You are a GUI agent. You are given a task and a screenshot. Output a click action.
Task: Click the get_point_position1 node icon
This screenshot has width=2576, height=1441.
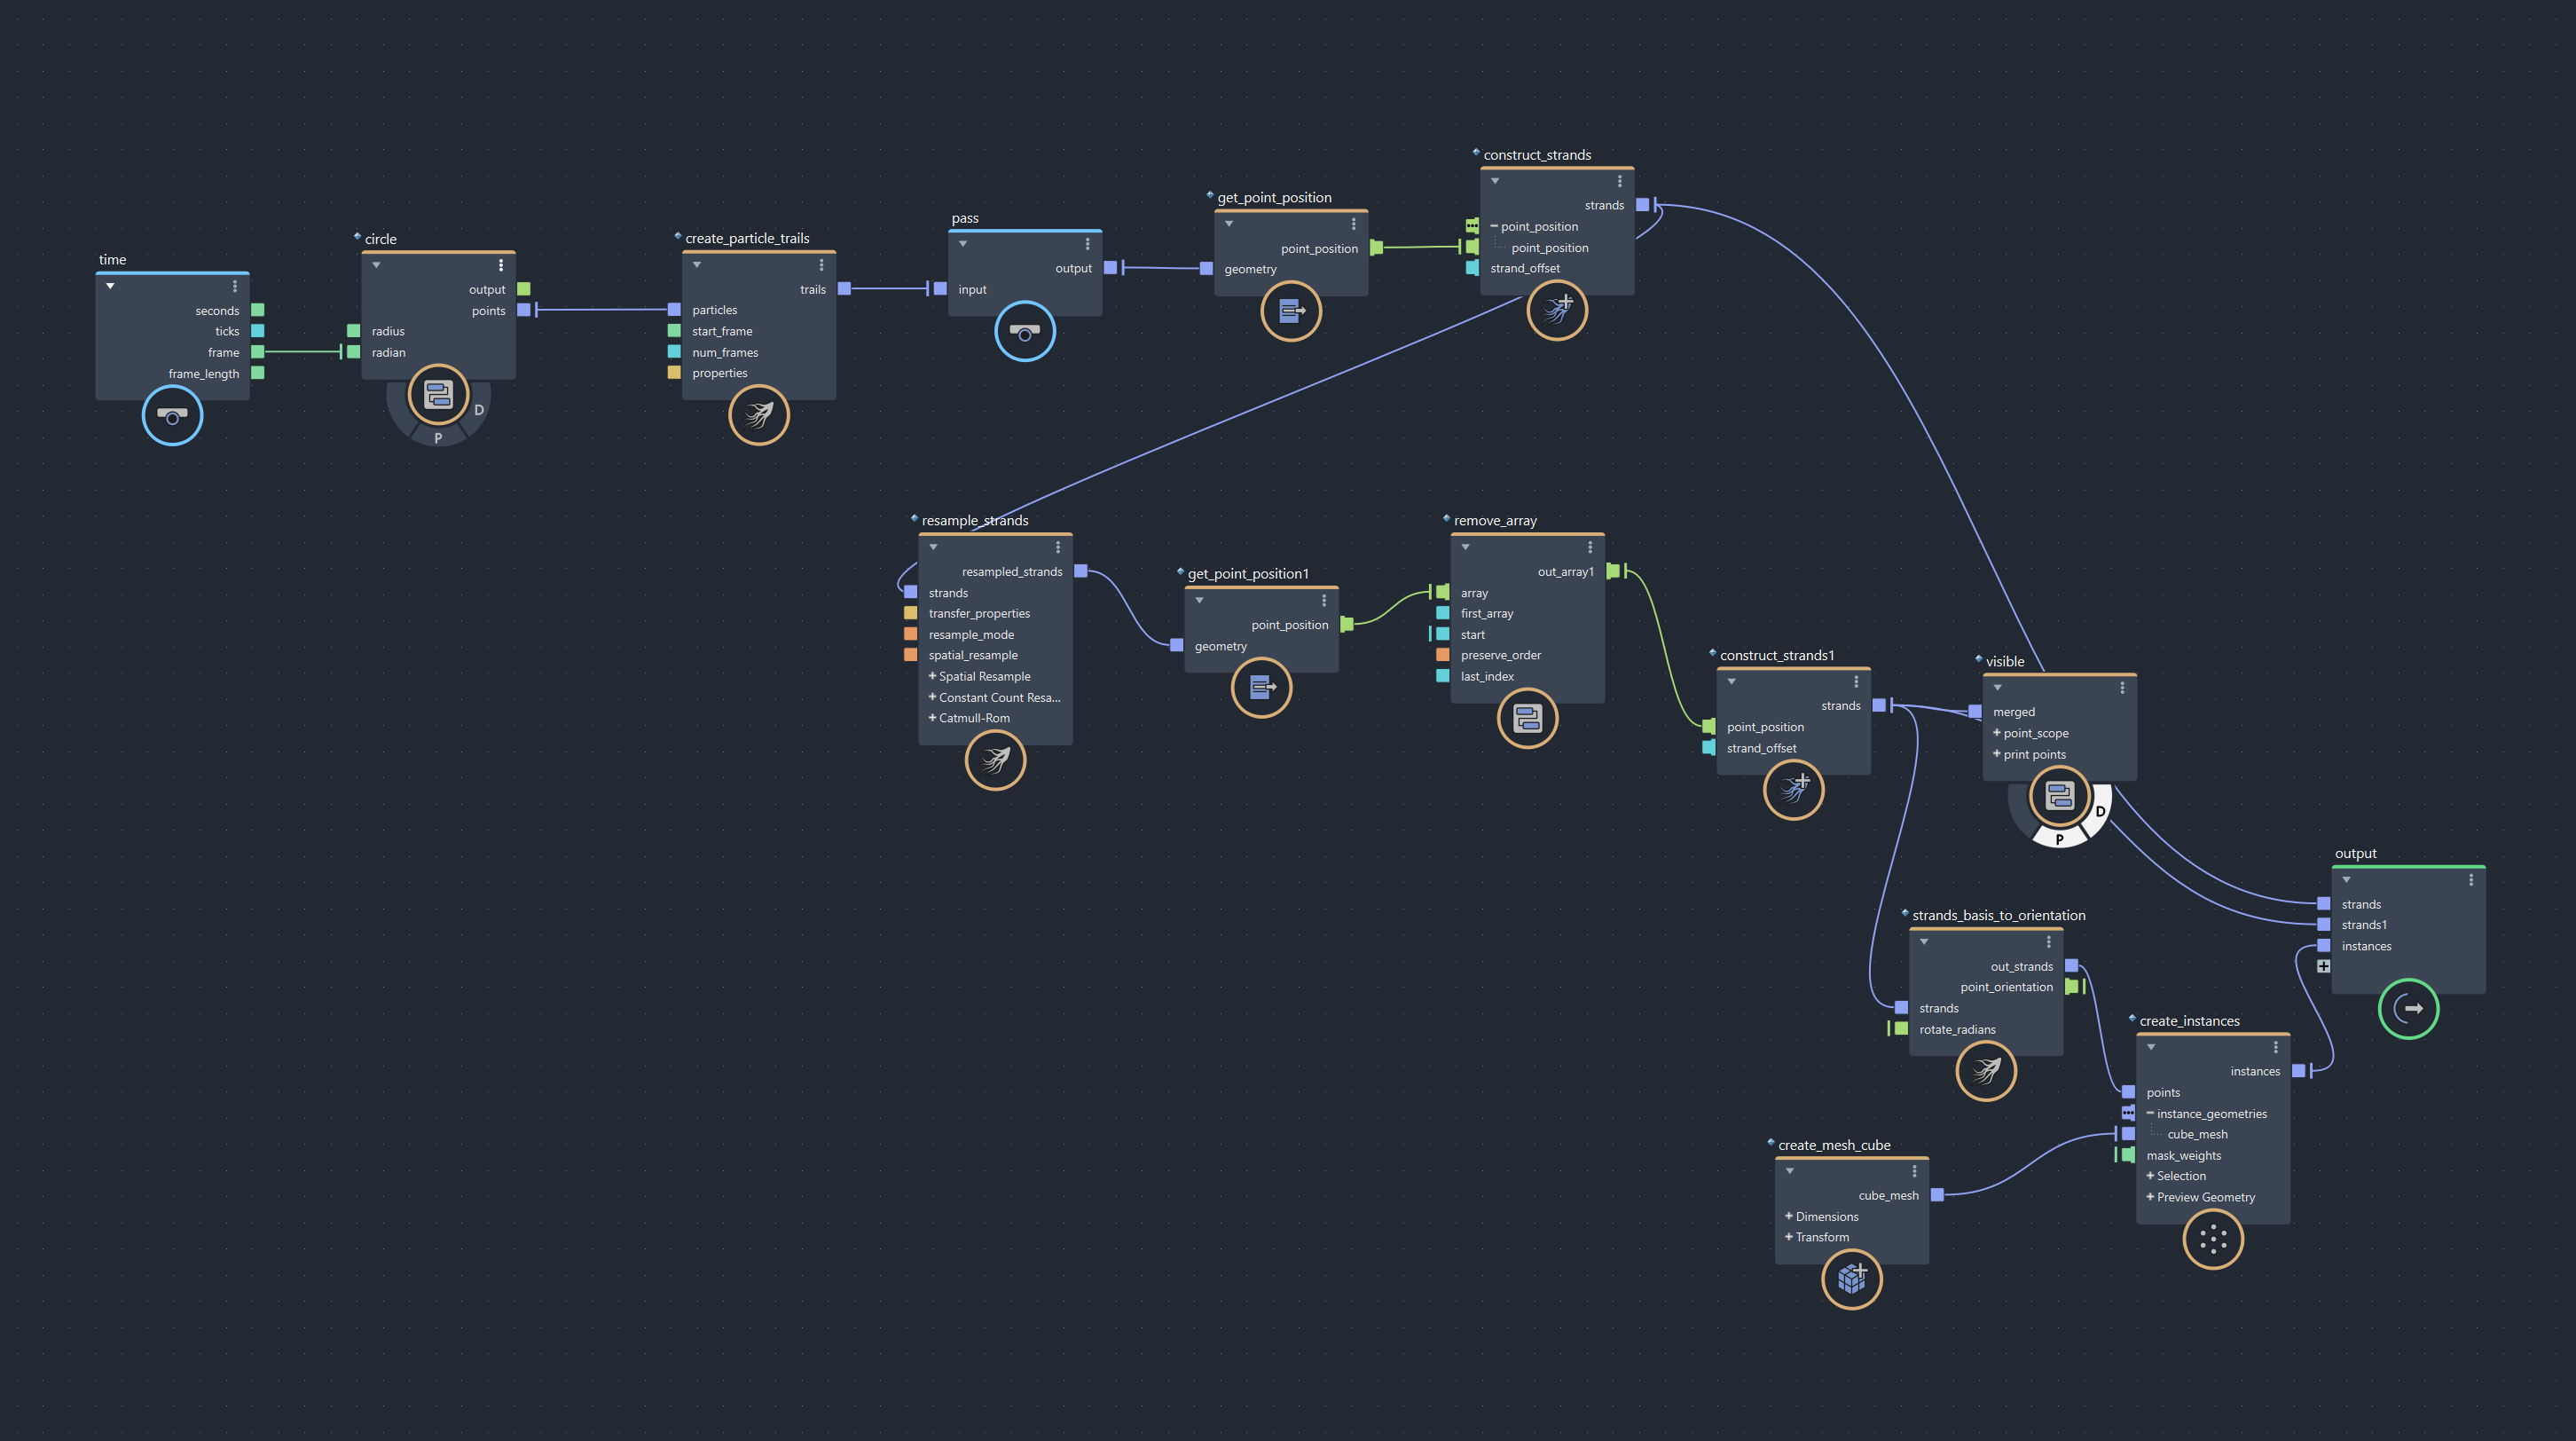[x=1261, y=687]
